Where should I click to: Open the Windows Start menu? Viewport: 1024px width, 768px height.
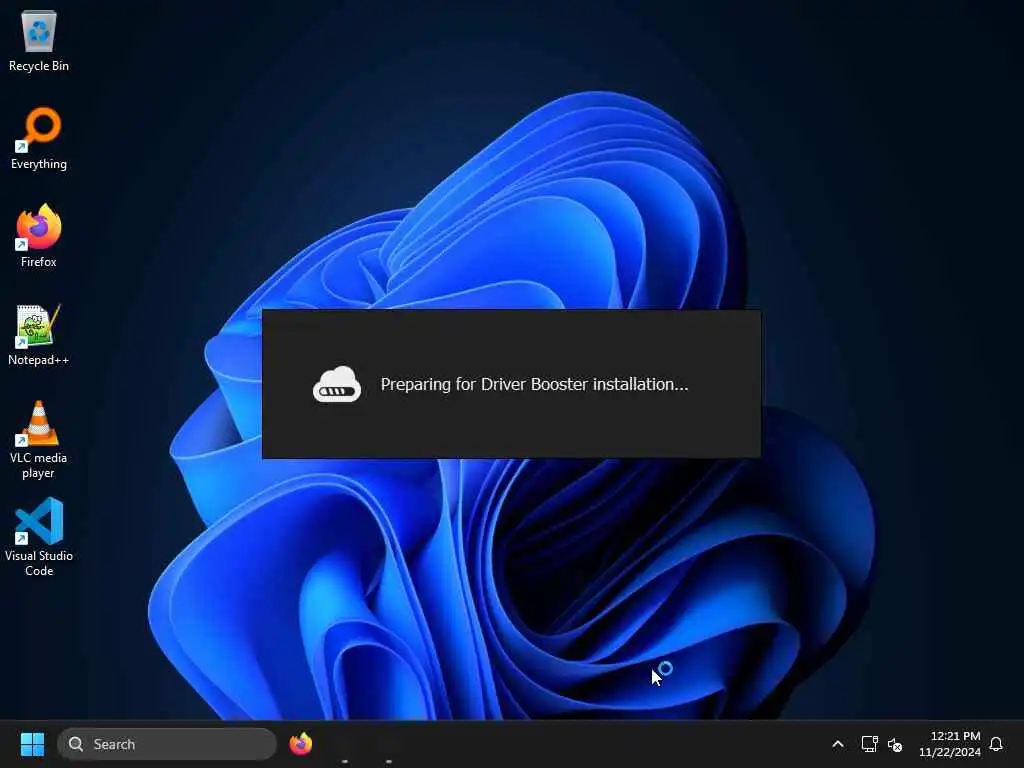[32, 744]
